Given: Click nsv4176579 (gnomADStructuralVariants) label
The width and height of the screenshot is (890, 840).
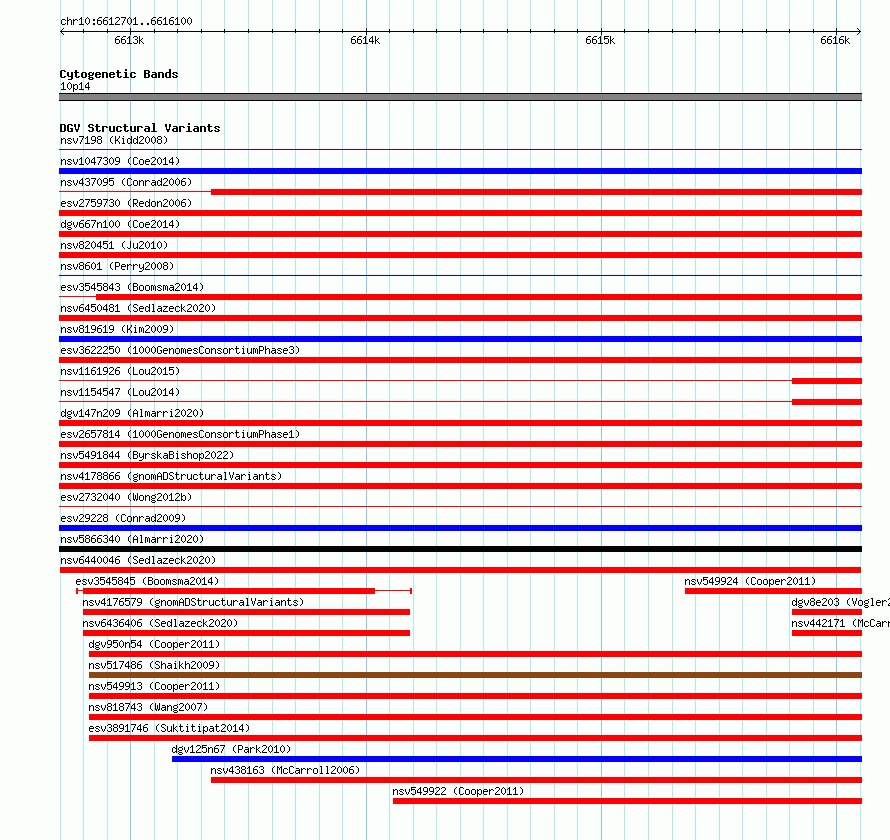Looking at the screenshot, I should tap(193, 602).
